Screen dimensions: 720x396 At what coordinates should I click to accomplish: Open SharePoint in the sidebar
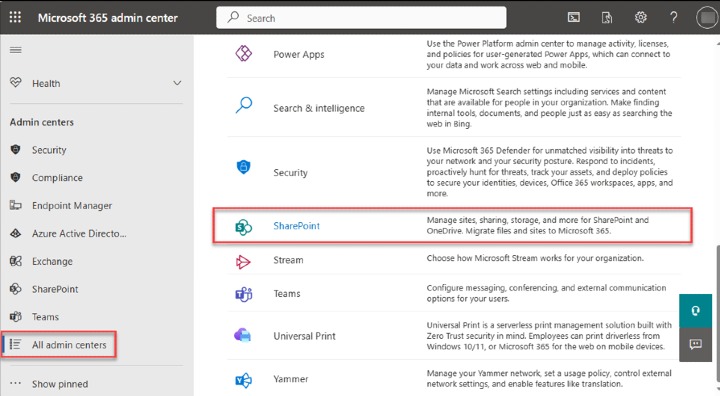tap(55, 289)
